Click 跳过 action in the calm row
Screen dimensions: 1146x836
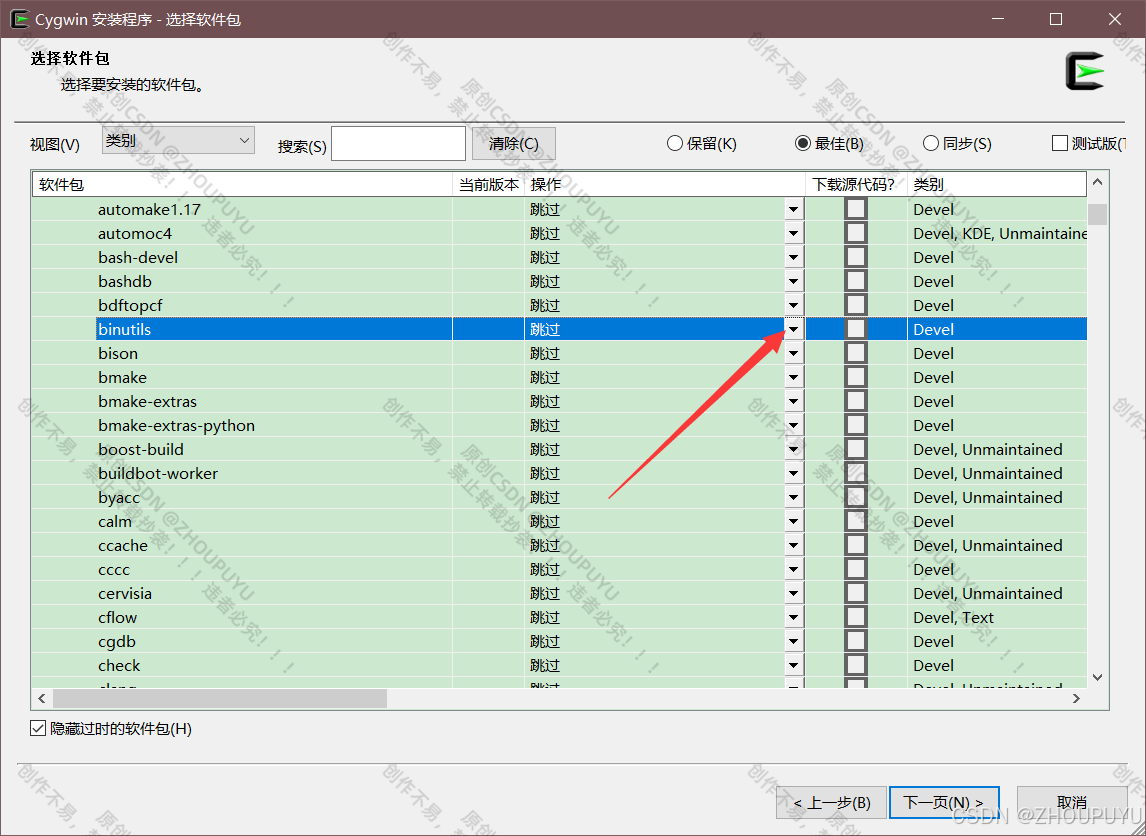pos(545,521)
